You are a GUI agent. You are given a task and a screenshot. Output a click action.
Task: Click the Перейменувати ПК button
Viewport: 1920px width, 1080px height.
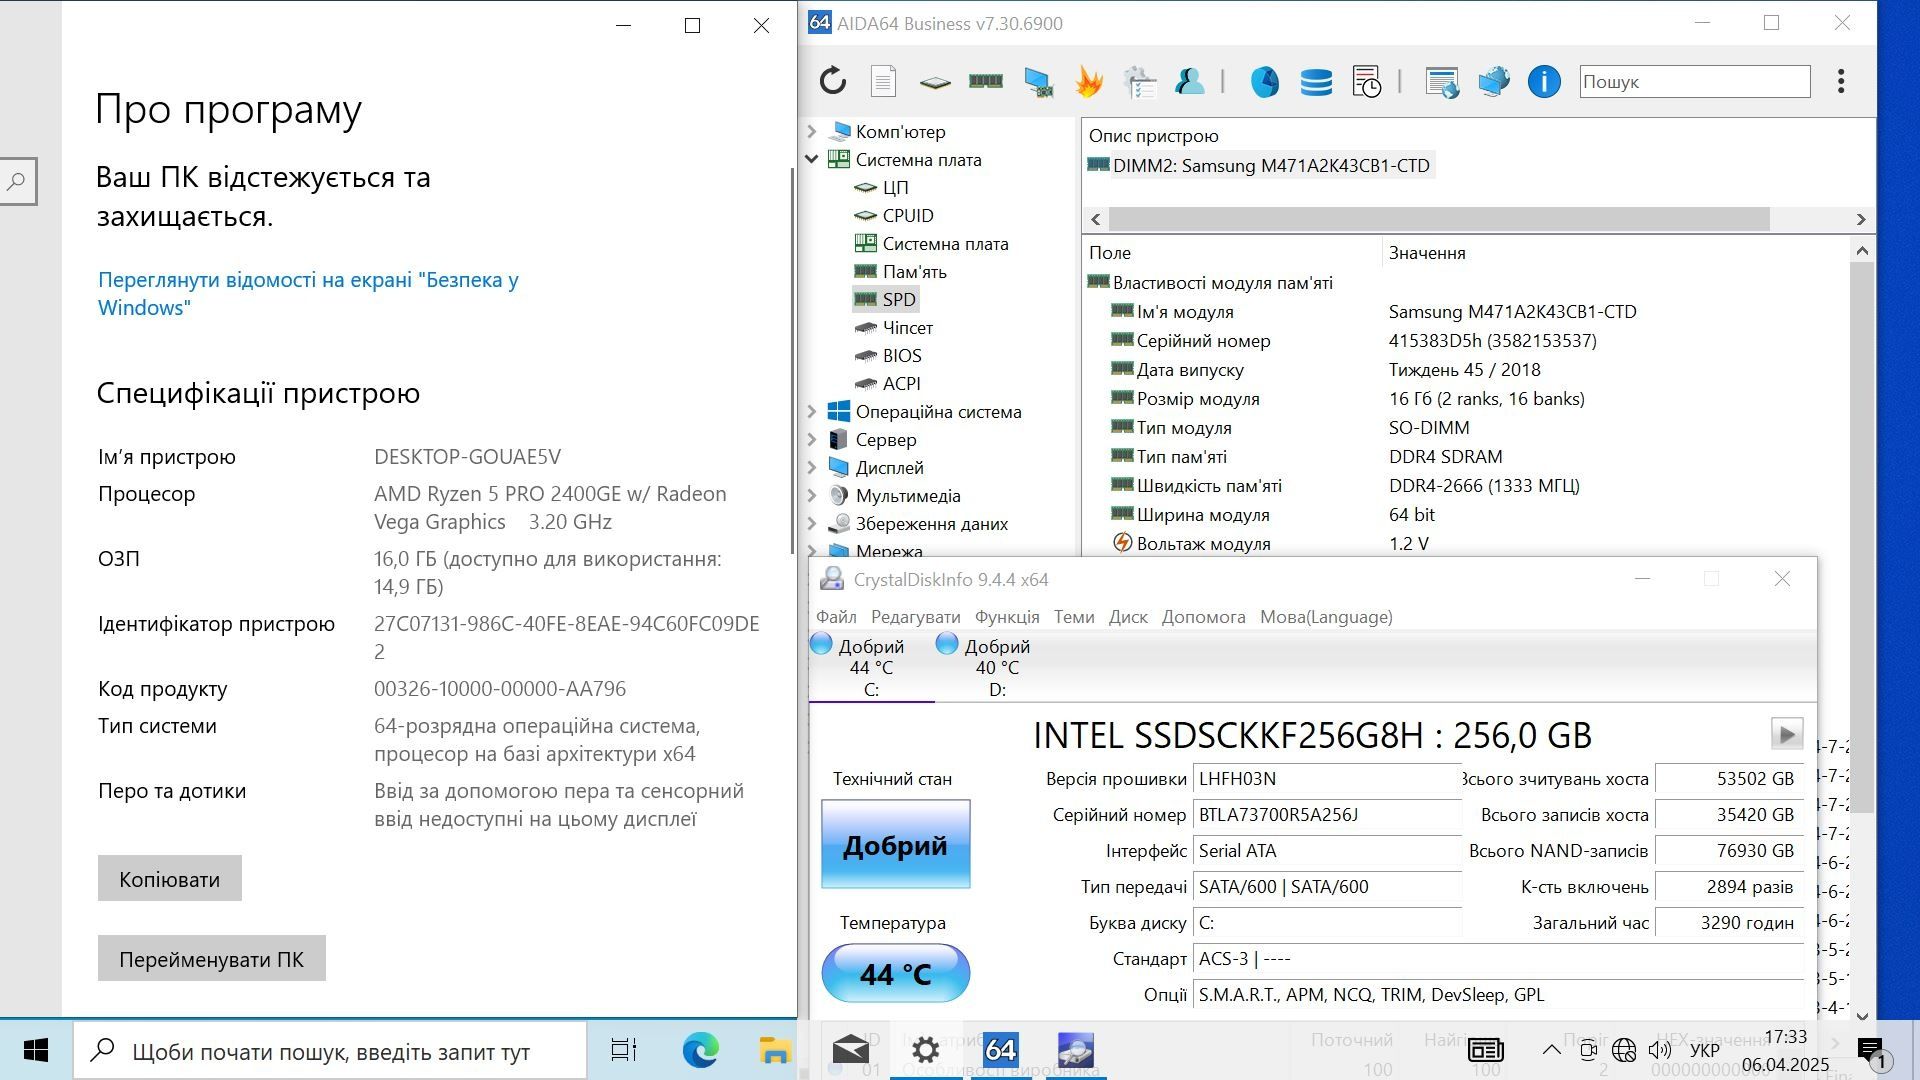[212, 958]
